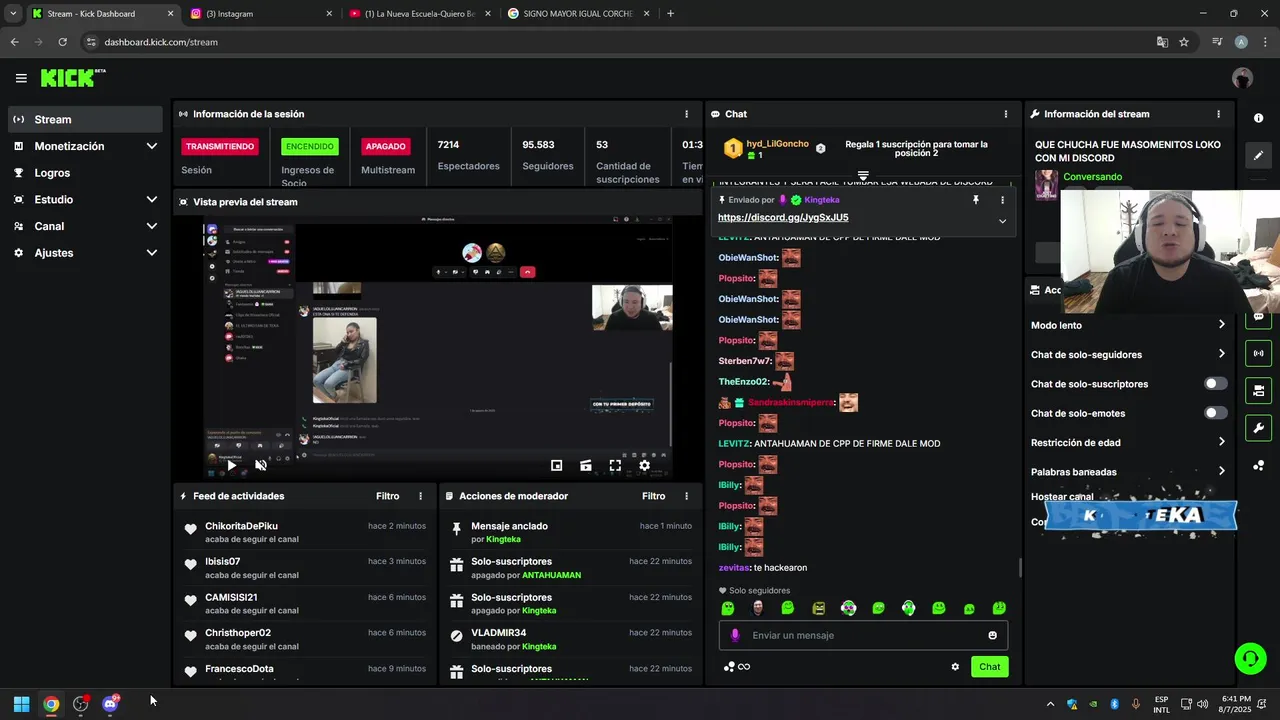Play the stream preview video
The height and width of the screenshot is (720, 1280).
231,465
